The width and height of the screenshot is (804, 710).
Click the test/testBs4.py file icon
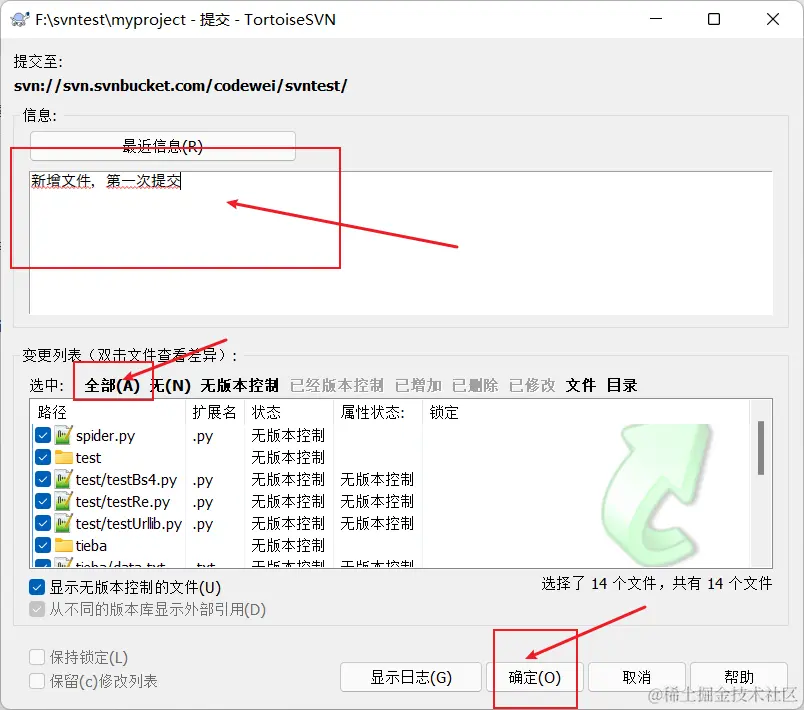pyautogui.click(x=64, y=479)
